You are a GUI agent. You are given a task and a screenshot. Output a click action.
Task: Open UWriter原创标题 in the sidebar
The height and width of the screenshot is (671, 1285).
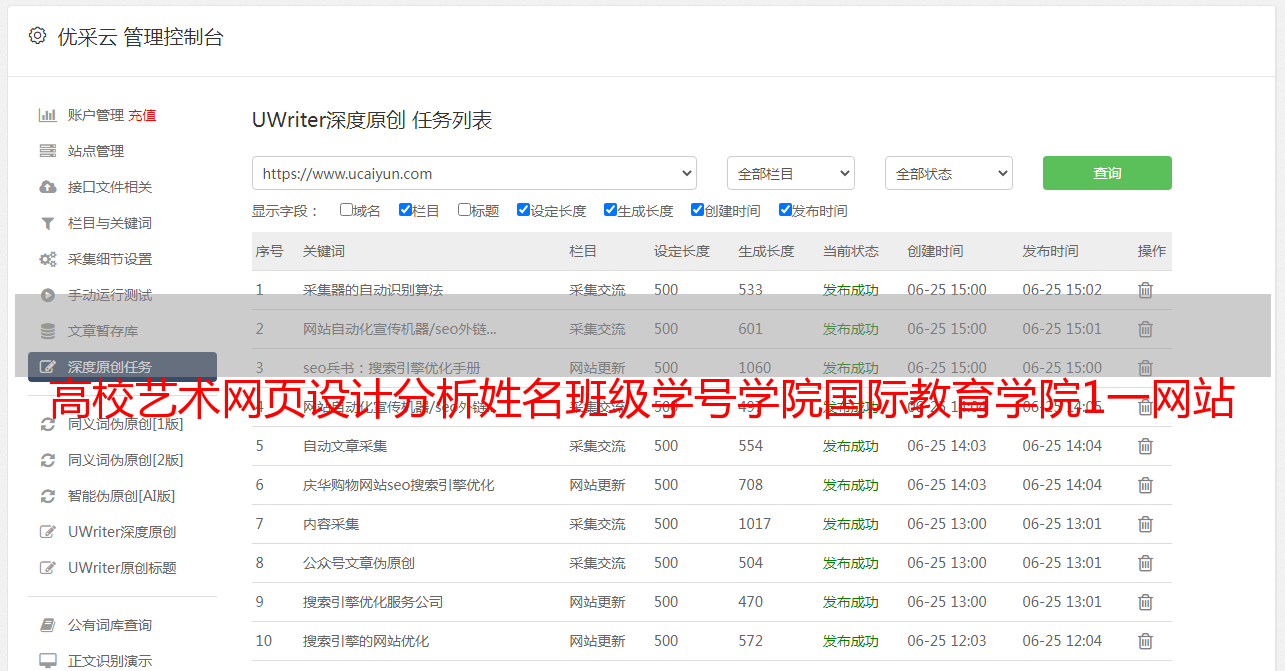122,568
